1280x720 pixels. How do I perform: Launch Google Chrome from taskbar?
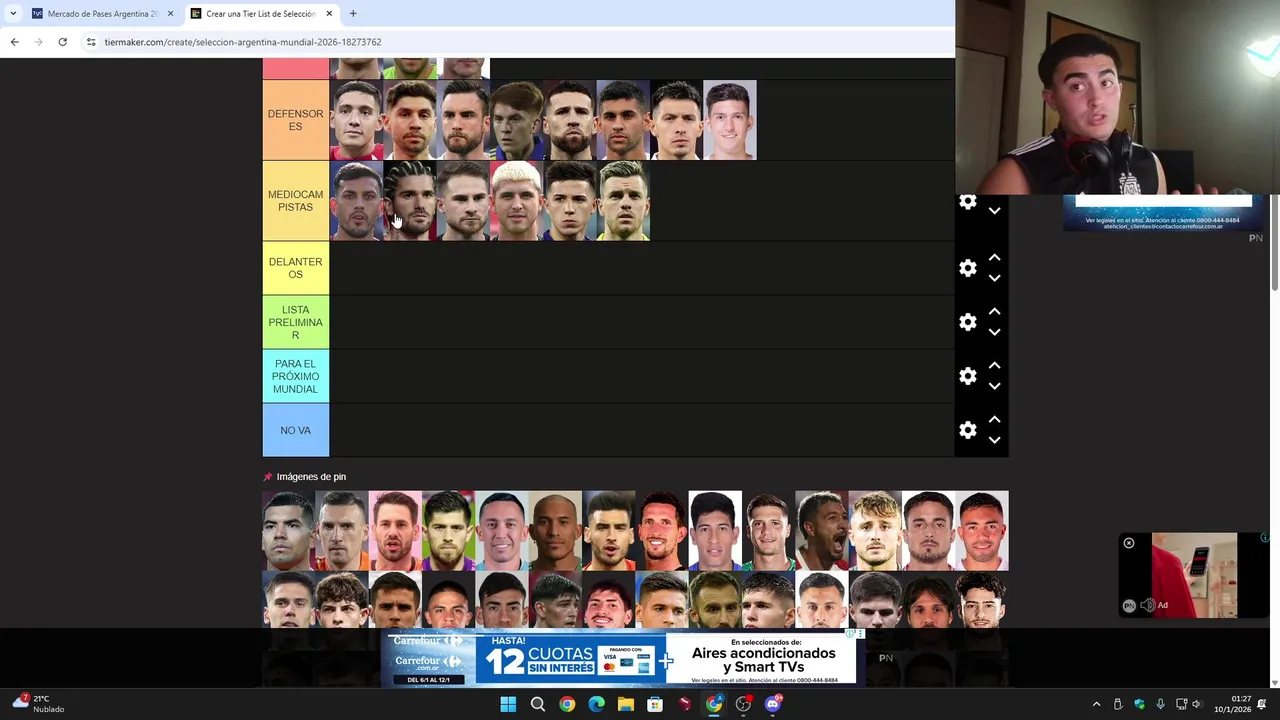tap(567, 704)
